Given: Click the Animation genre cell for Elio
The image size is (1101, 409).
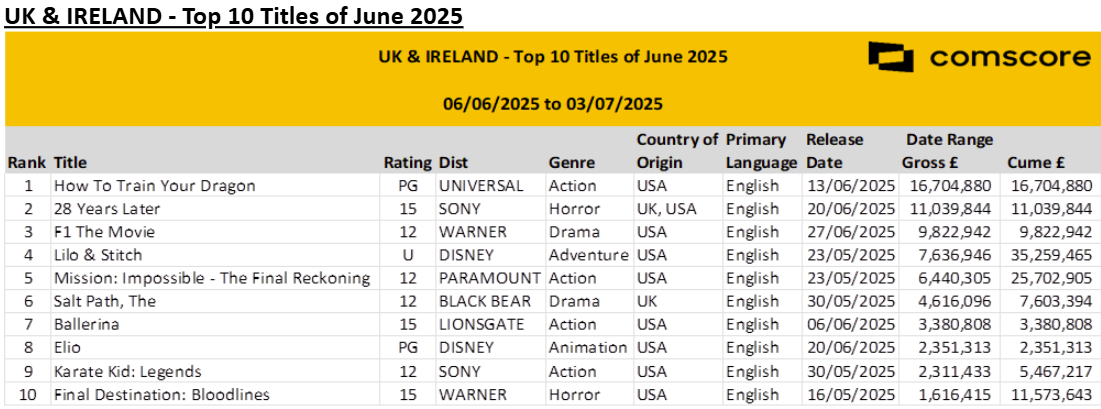Looking at the screenshot, I should [588, 348].
